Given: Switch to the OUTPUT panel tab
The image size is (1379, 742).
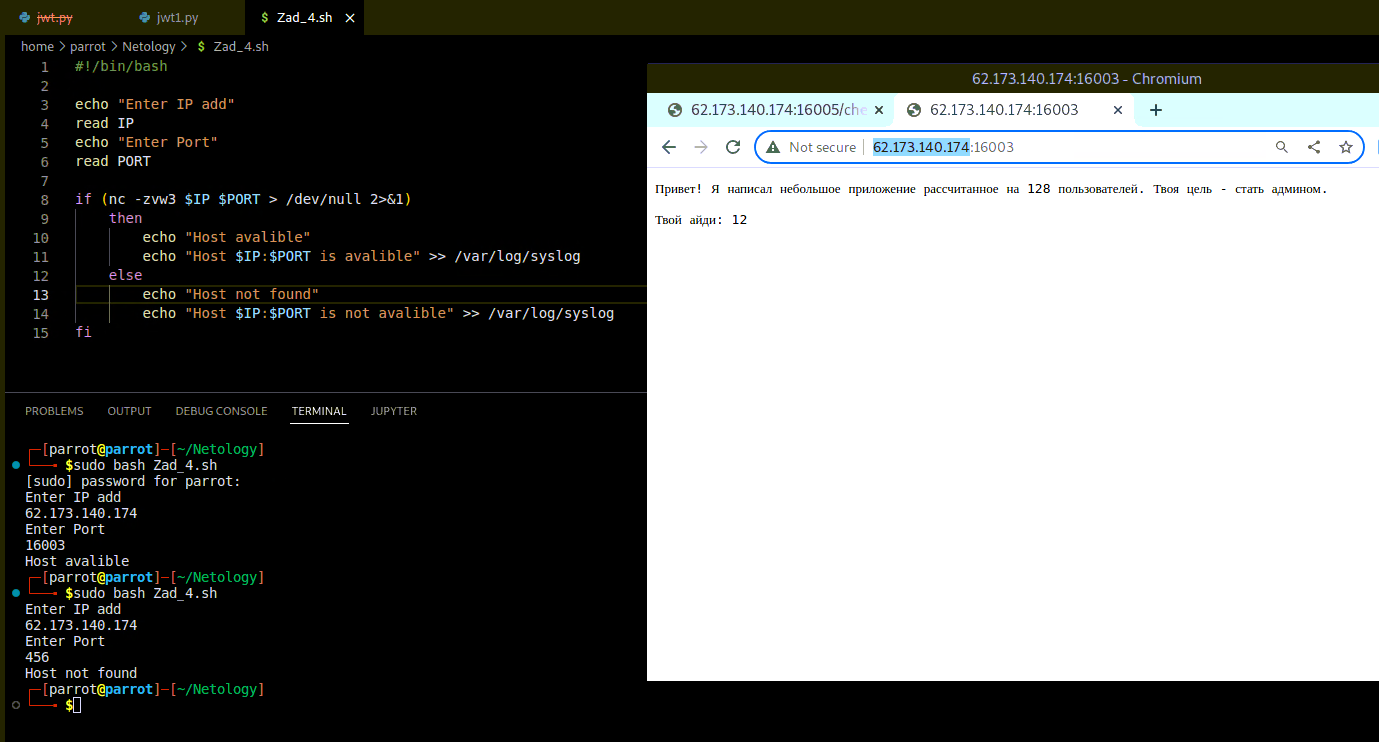Looking at the screenshot, I should [x=129, y=411].
